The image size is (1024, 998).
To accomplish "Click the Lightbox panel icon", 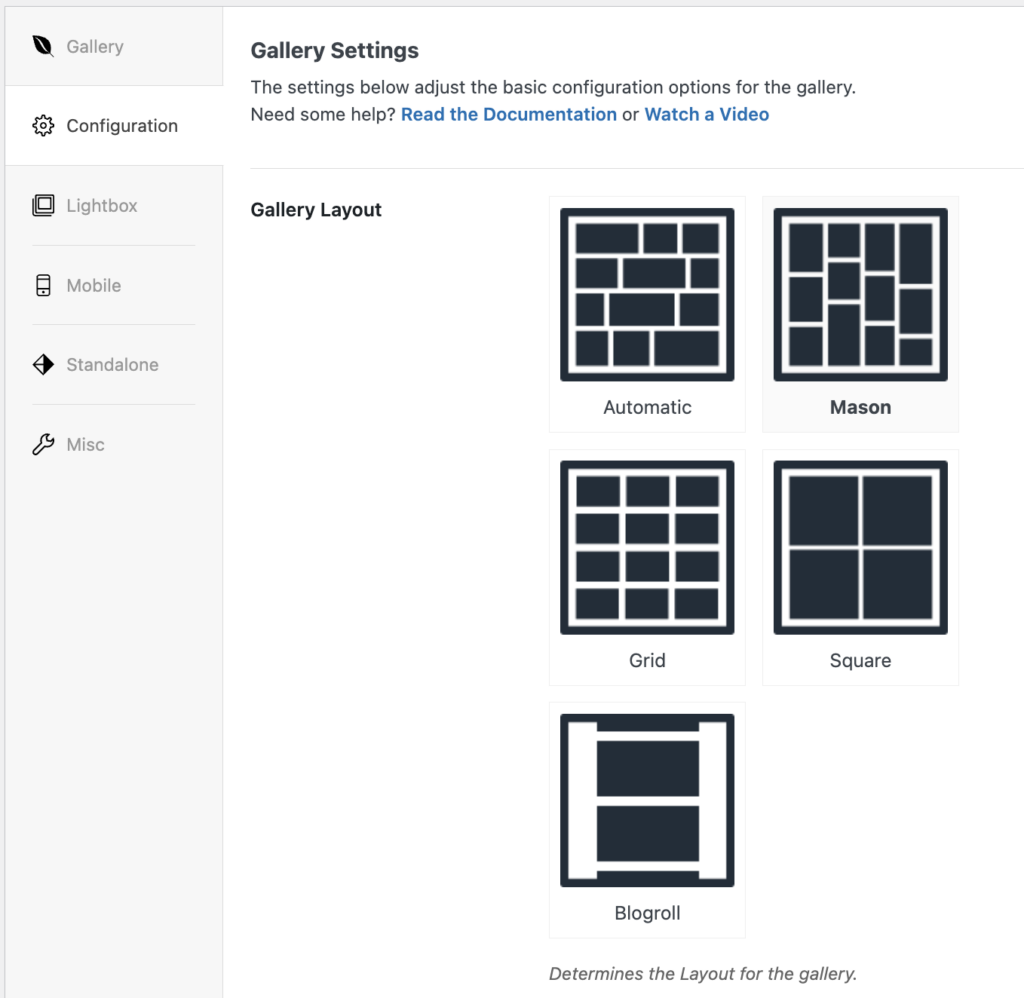I will (x=42, y=205).
